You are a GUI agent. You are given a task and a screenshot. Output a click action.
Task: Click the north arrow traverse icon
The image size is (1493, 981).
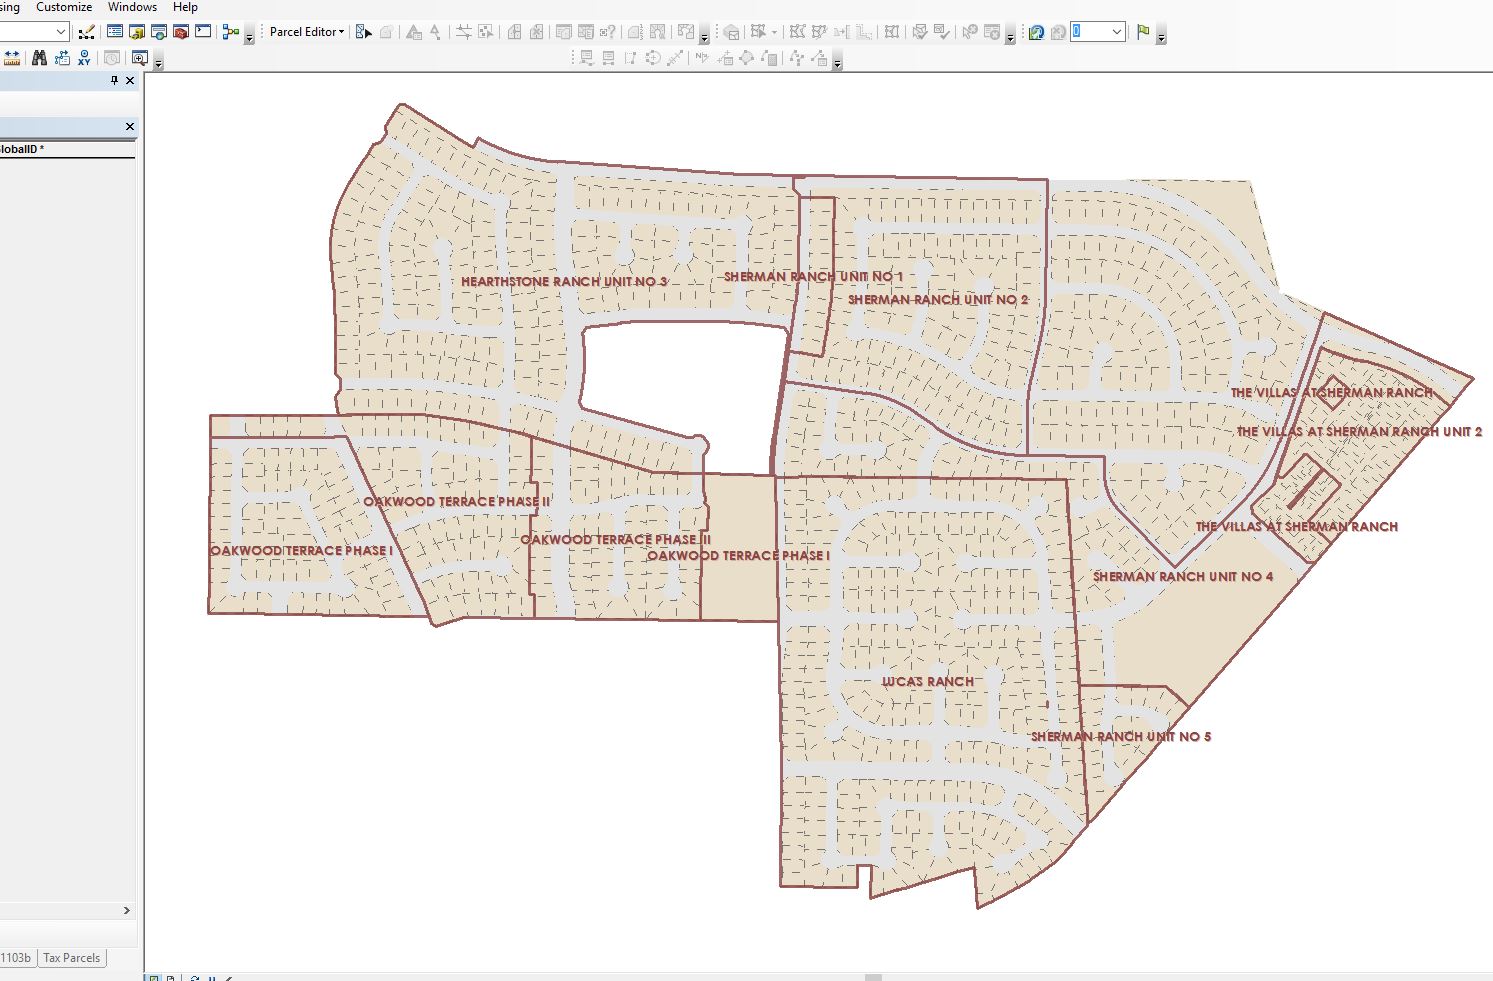pyautogui.click(x=701, y=58)
